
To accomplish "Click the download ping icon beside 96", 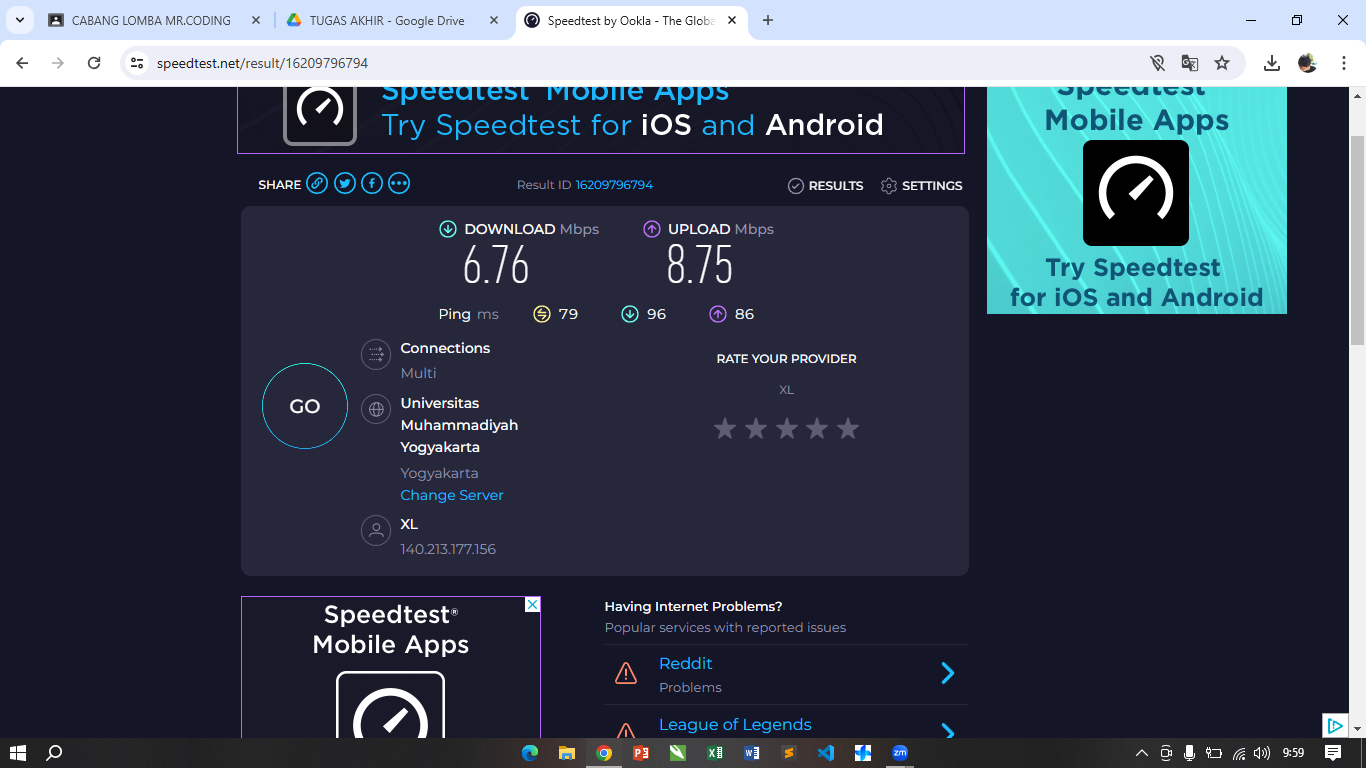I will (630, 314).
